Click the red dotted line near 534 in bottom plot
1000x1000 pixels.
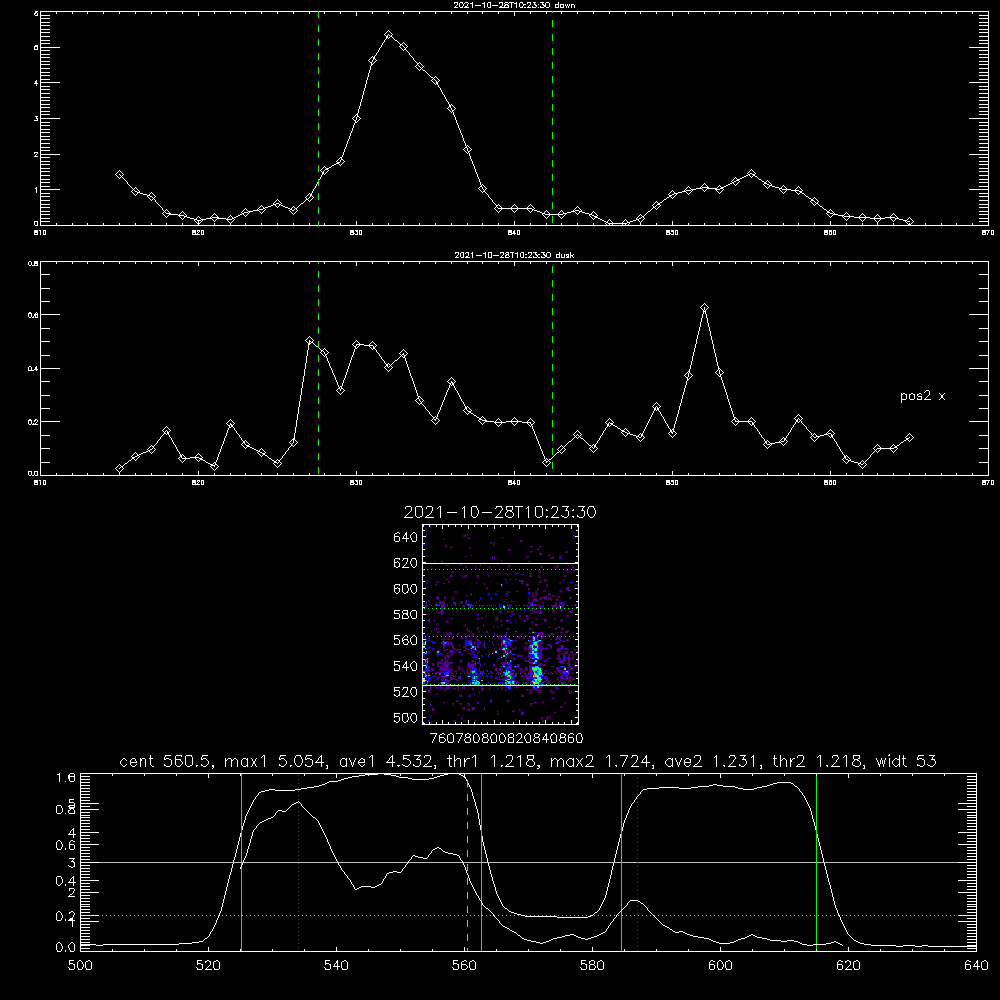click(298, 862)
